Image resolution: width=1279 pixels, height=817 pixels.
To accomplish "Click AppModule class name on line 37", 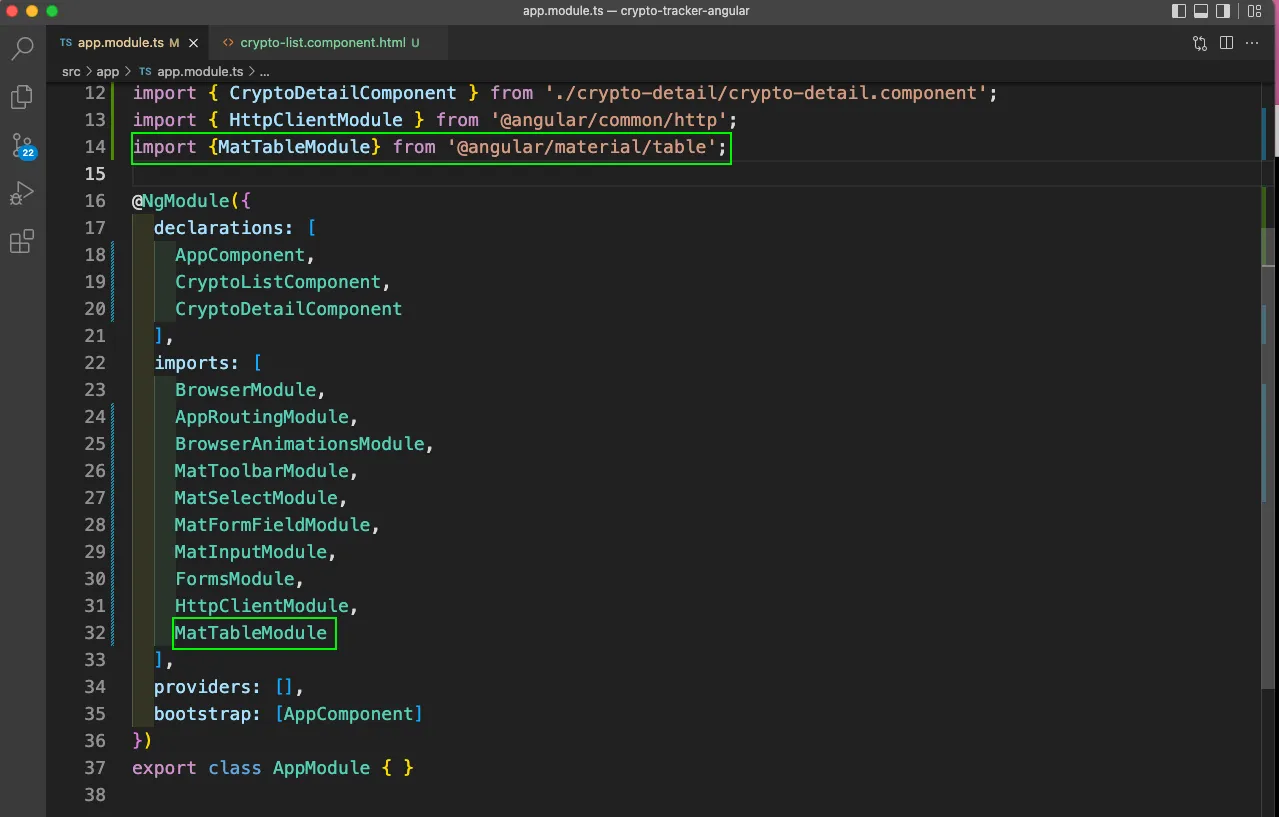I will (x=321, y=768).
